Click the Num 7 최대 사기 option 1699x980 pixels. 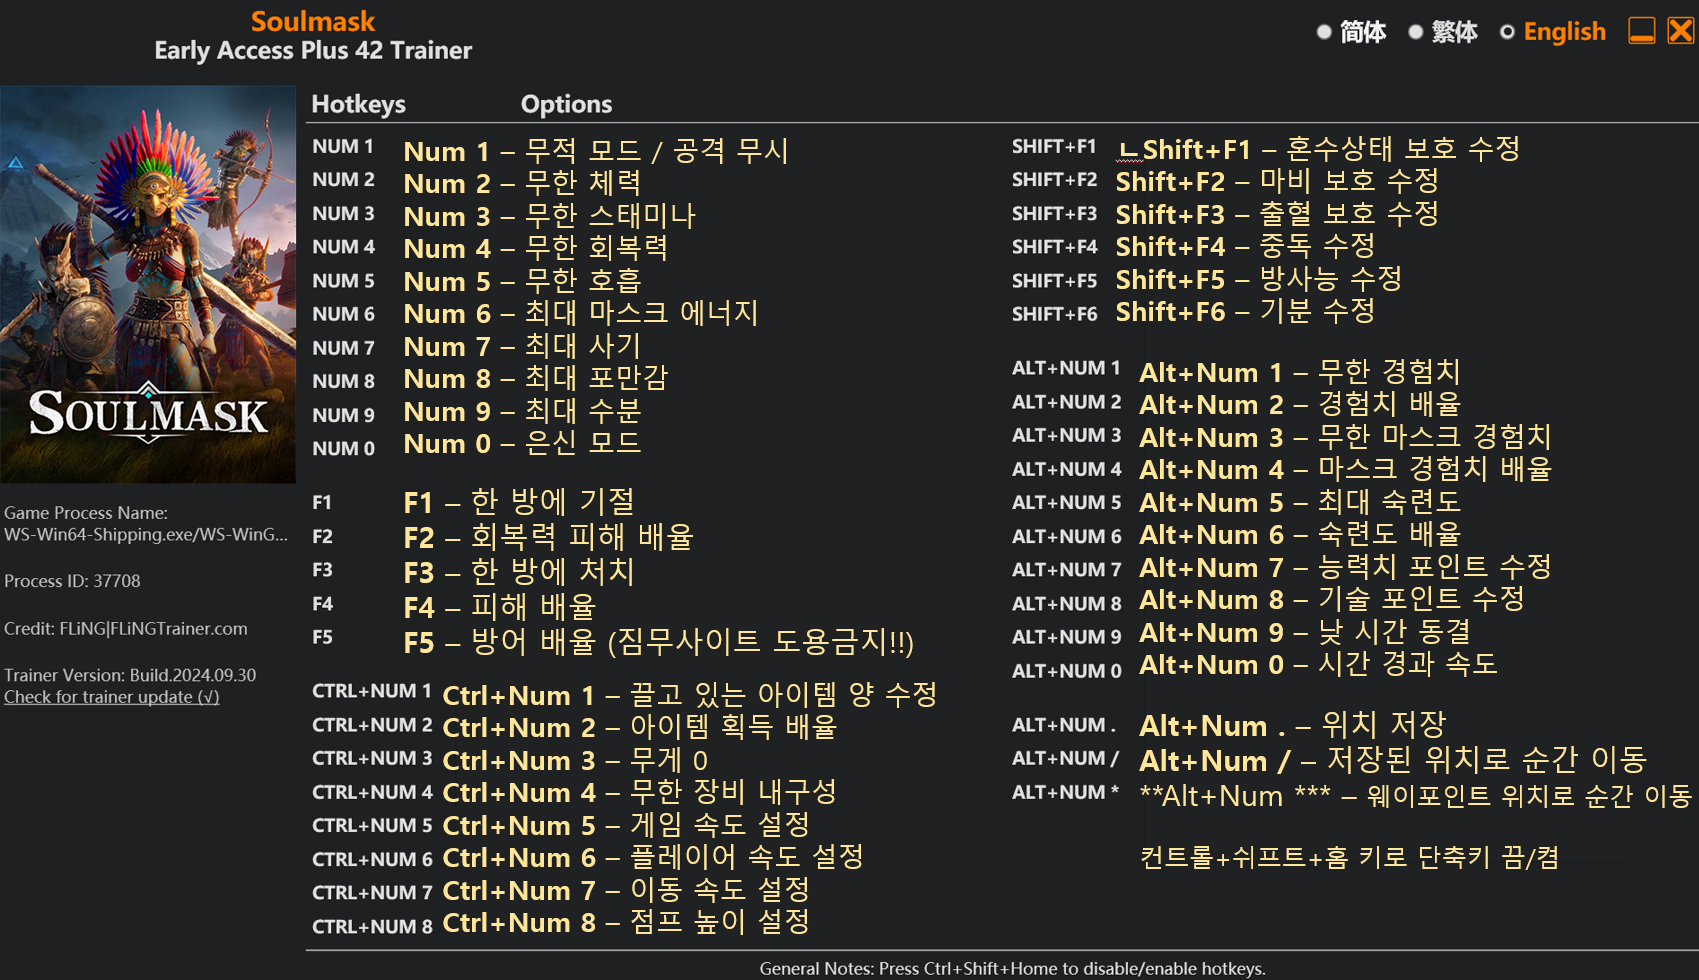point(522,346)
